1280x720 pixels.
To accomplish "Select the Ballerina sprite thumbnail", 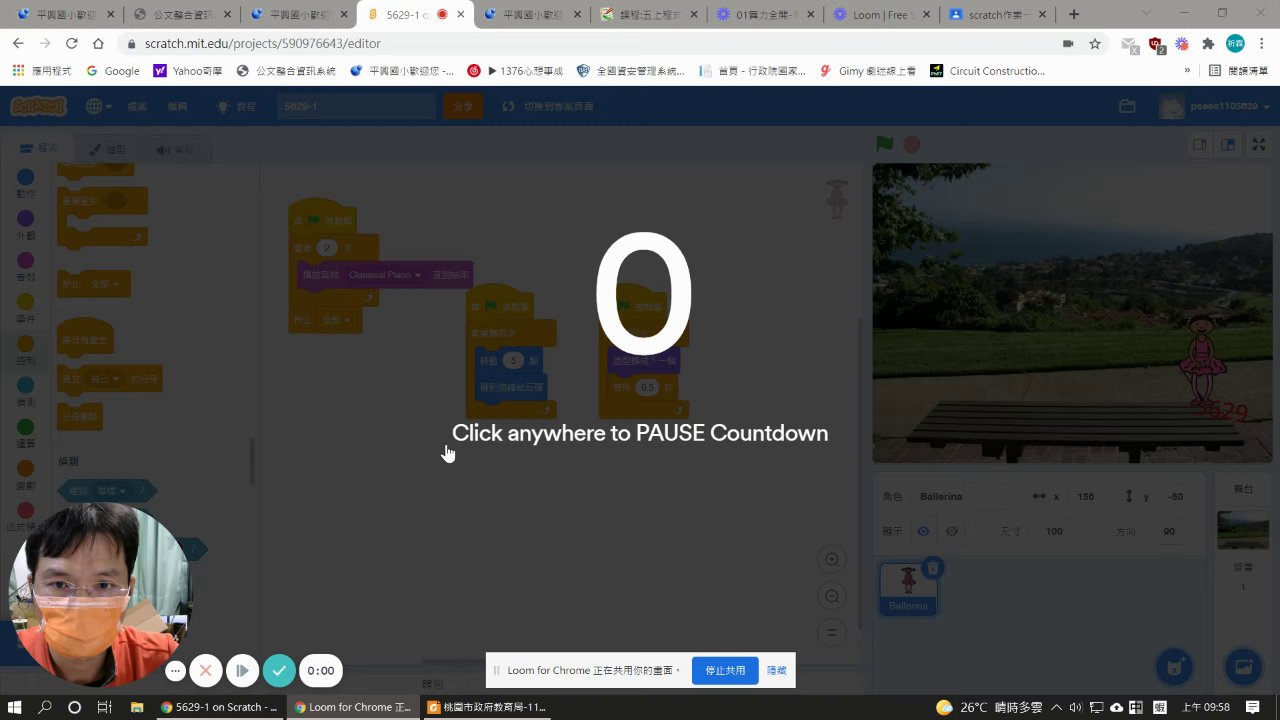I will click(908, 587).
